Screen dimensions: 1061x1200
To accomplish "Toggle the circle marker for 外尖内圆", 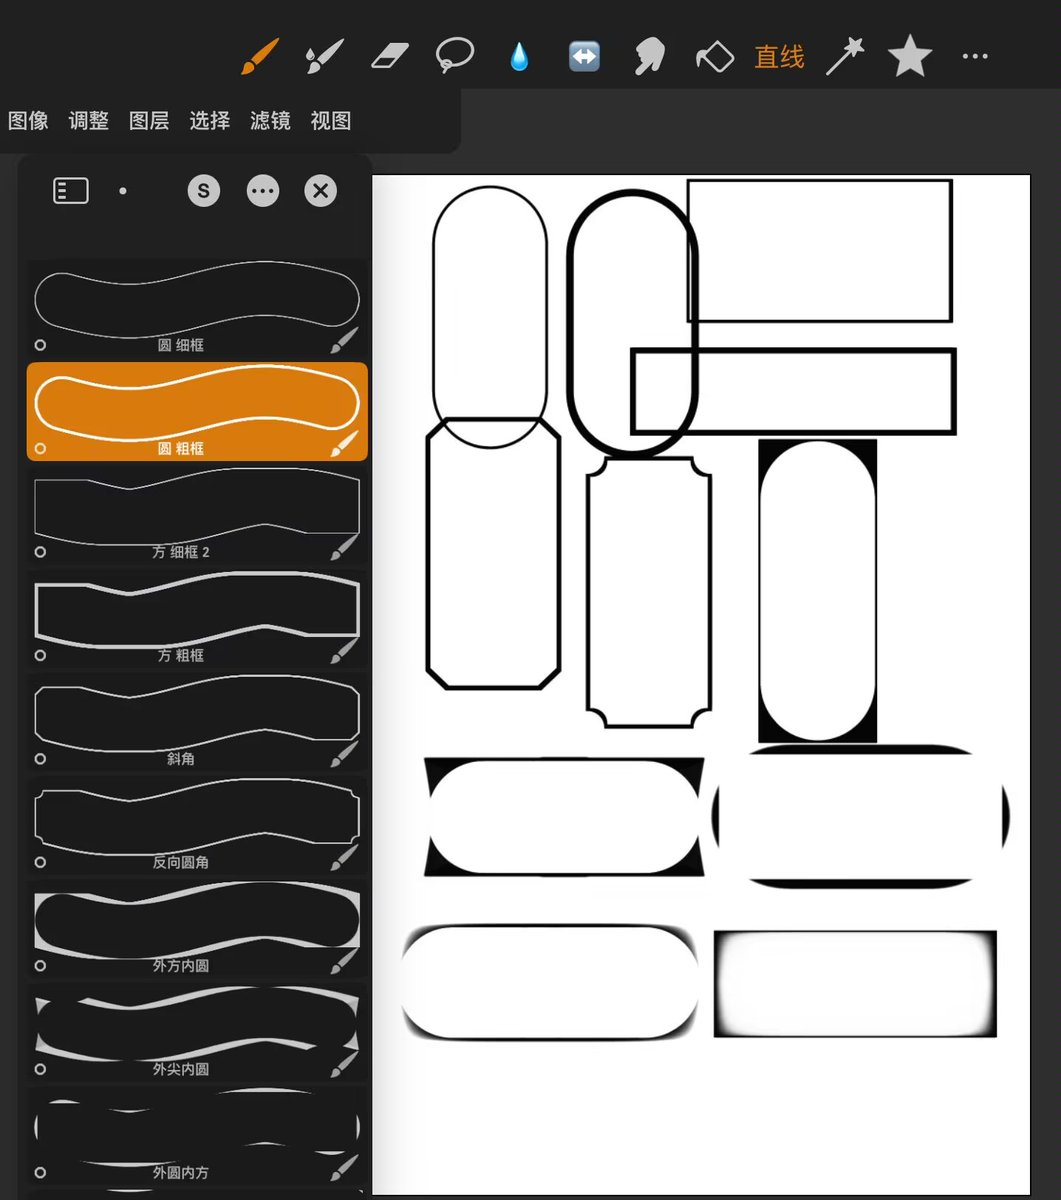I will pyautogui.click(x=40, y=1069).
